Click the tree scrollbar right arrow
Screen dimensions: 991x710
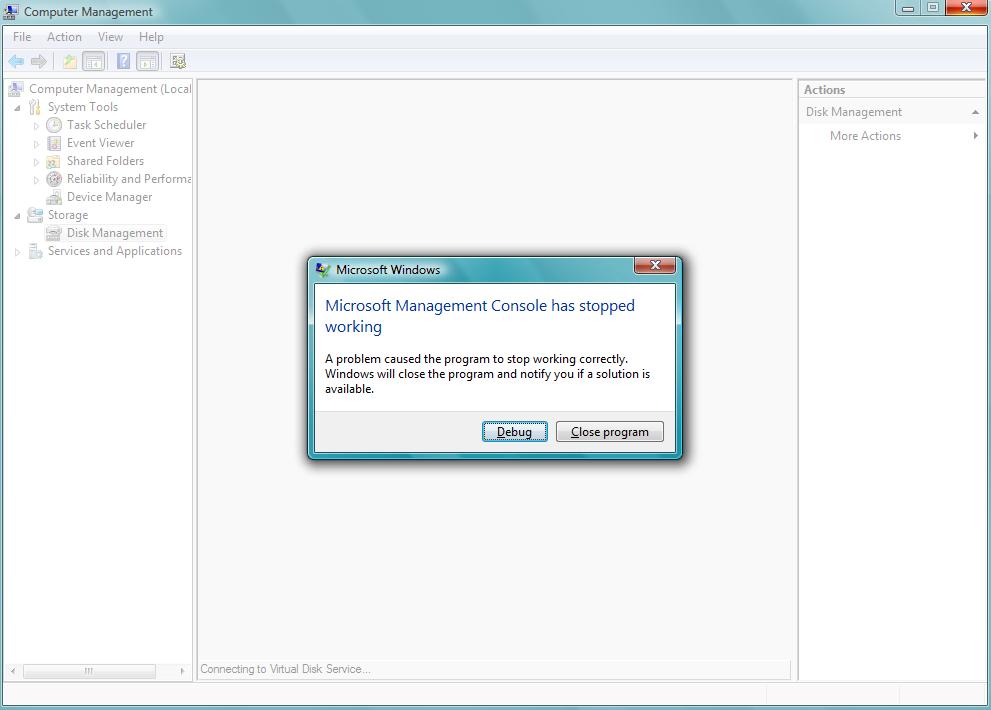tap(182, 671)
